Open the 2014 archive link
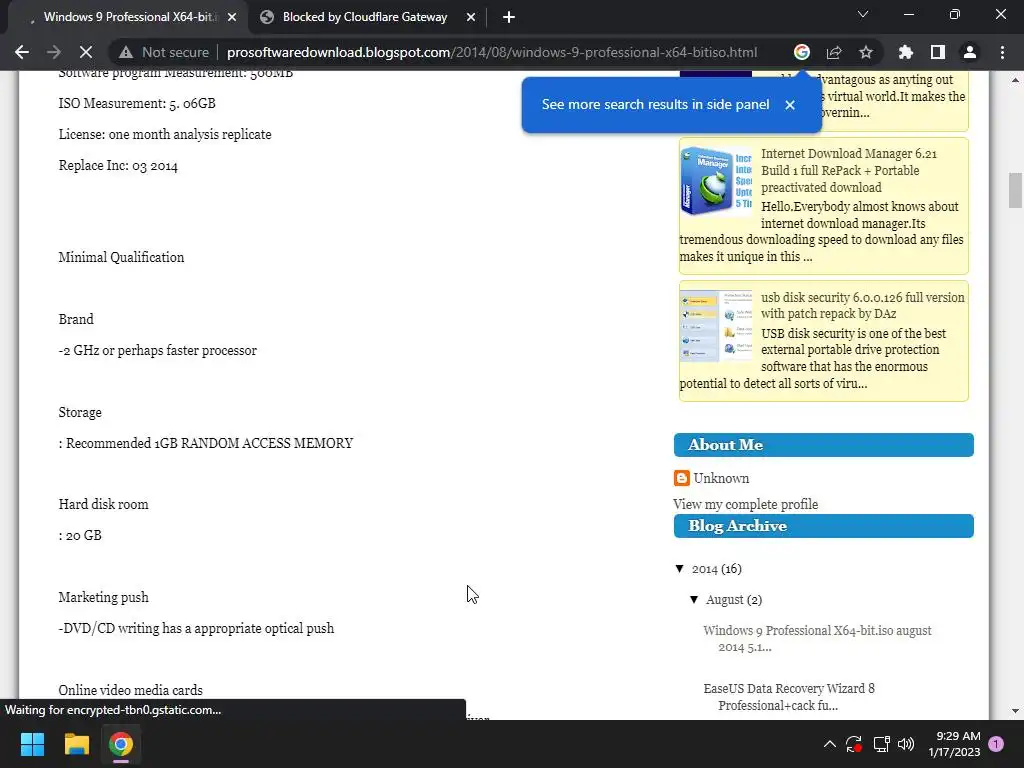 (x=705, y=569)
